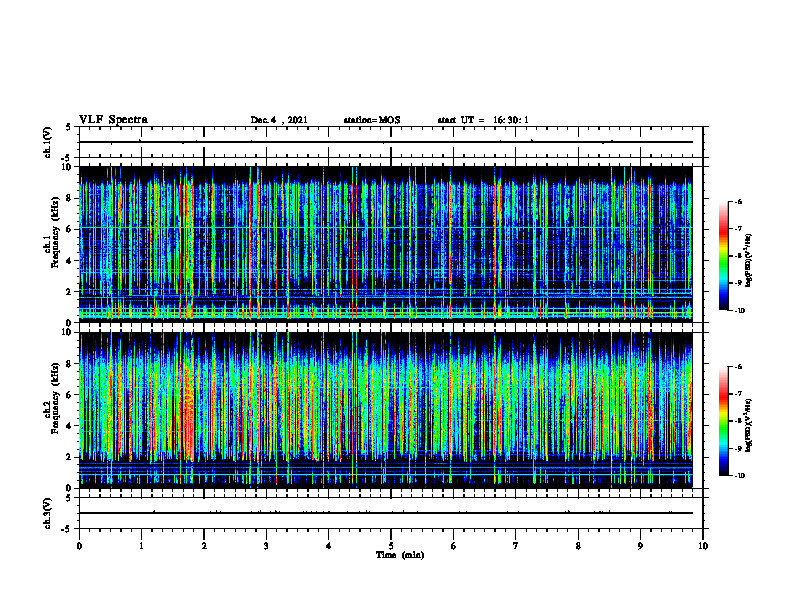Click the ch.2 spectrogram panel
The width and height of the screenshot is (792, 612).
pyautogui.click(x=386, y=410)
